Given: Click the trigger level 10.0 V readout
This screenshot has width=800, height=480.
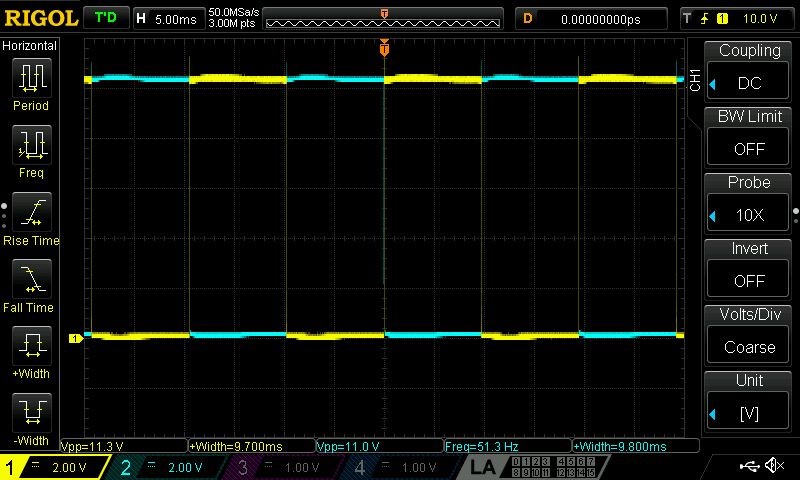Looking at the screenshot, I should click(760, 19).
